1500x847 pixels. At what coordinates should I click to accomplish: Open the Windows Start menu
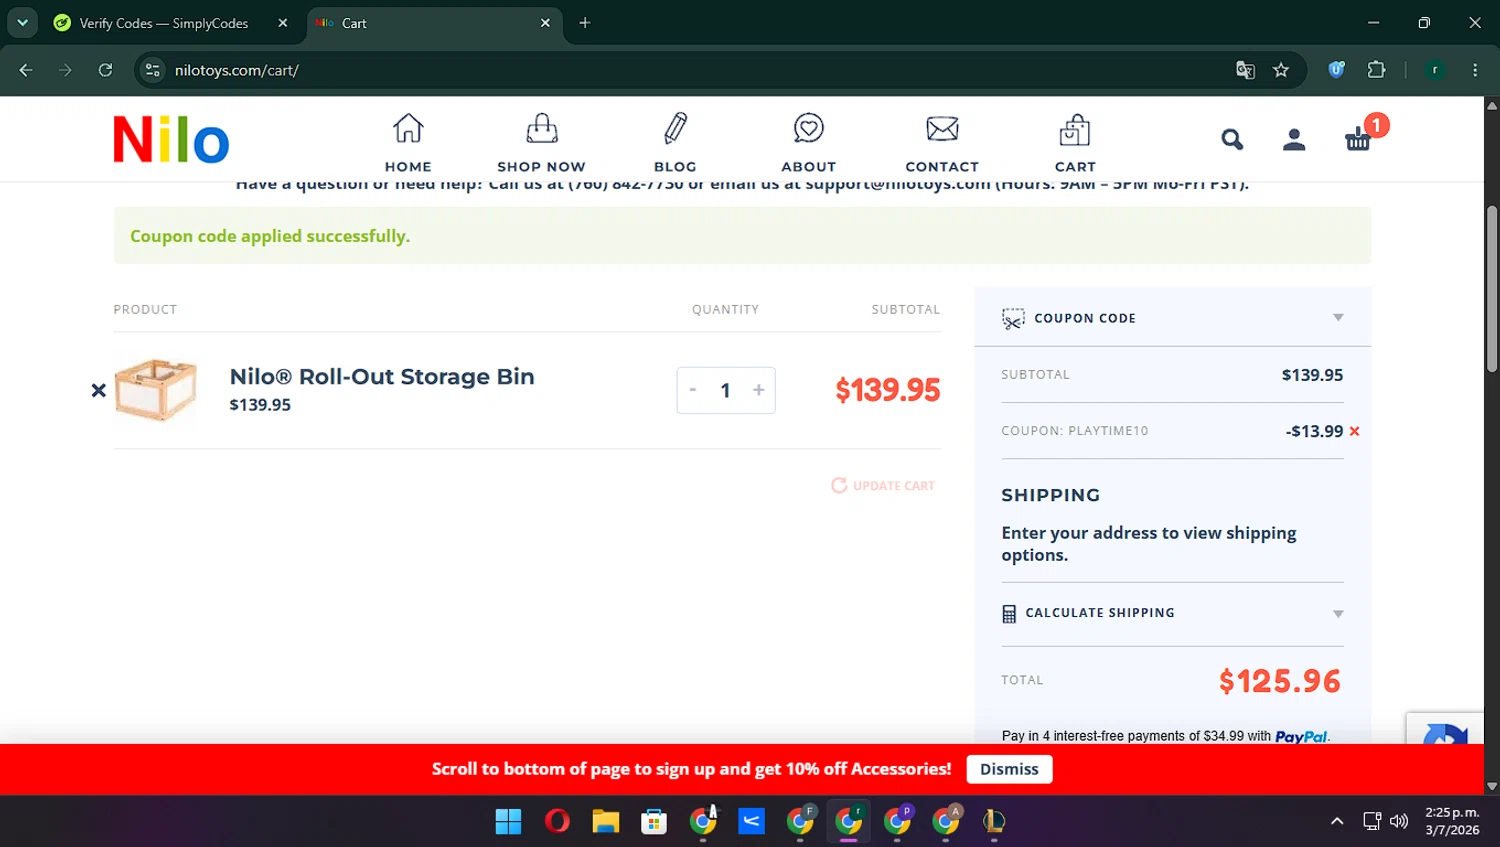coord(508,821)
